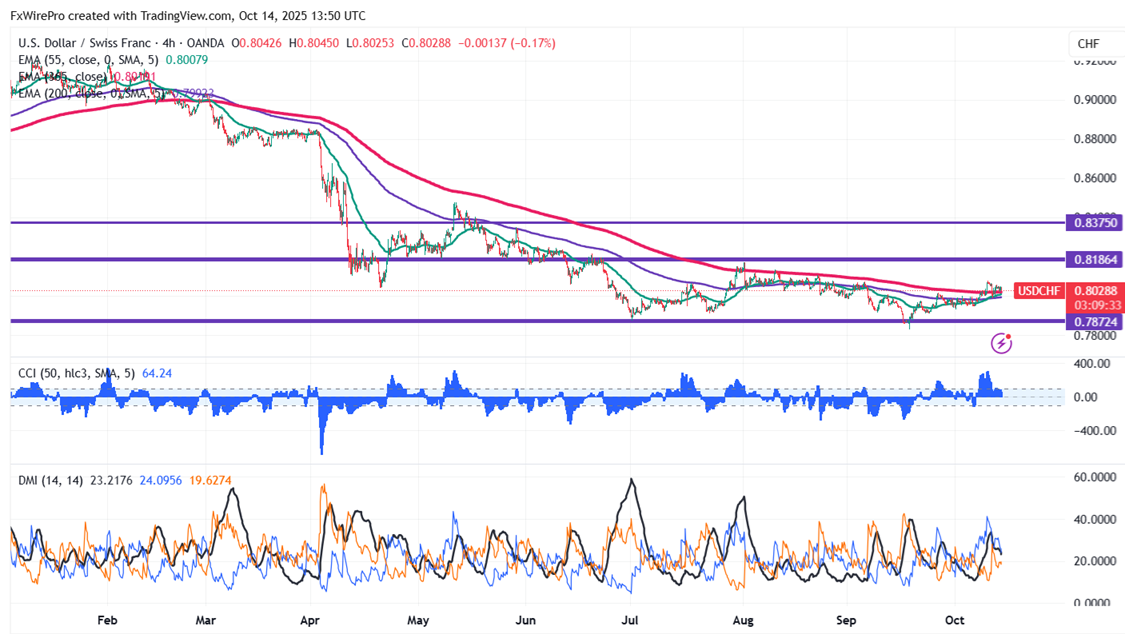Click the EMA (365, close) legend
Screen dimensions: 1125x634
click(62, 77)
